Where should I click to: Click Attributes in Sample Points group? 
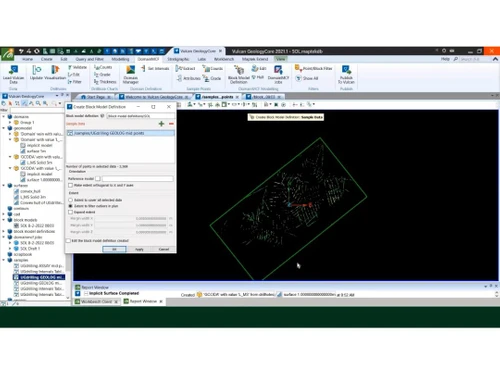pyautogui.click(x=189, y=78)
